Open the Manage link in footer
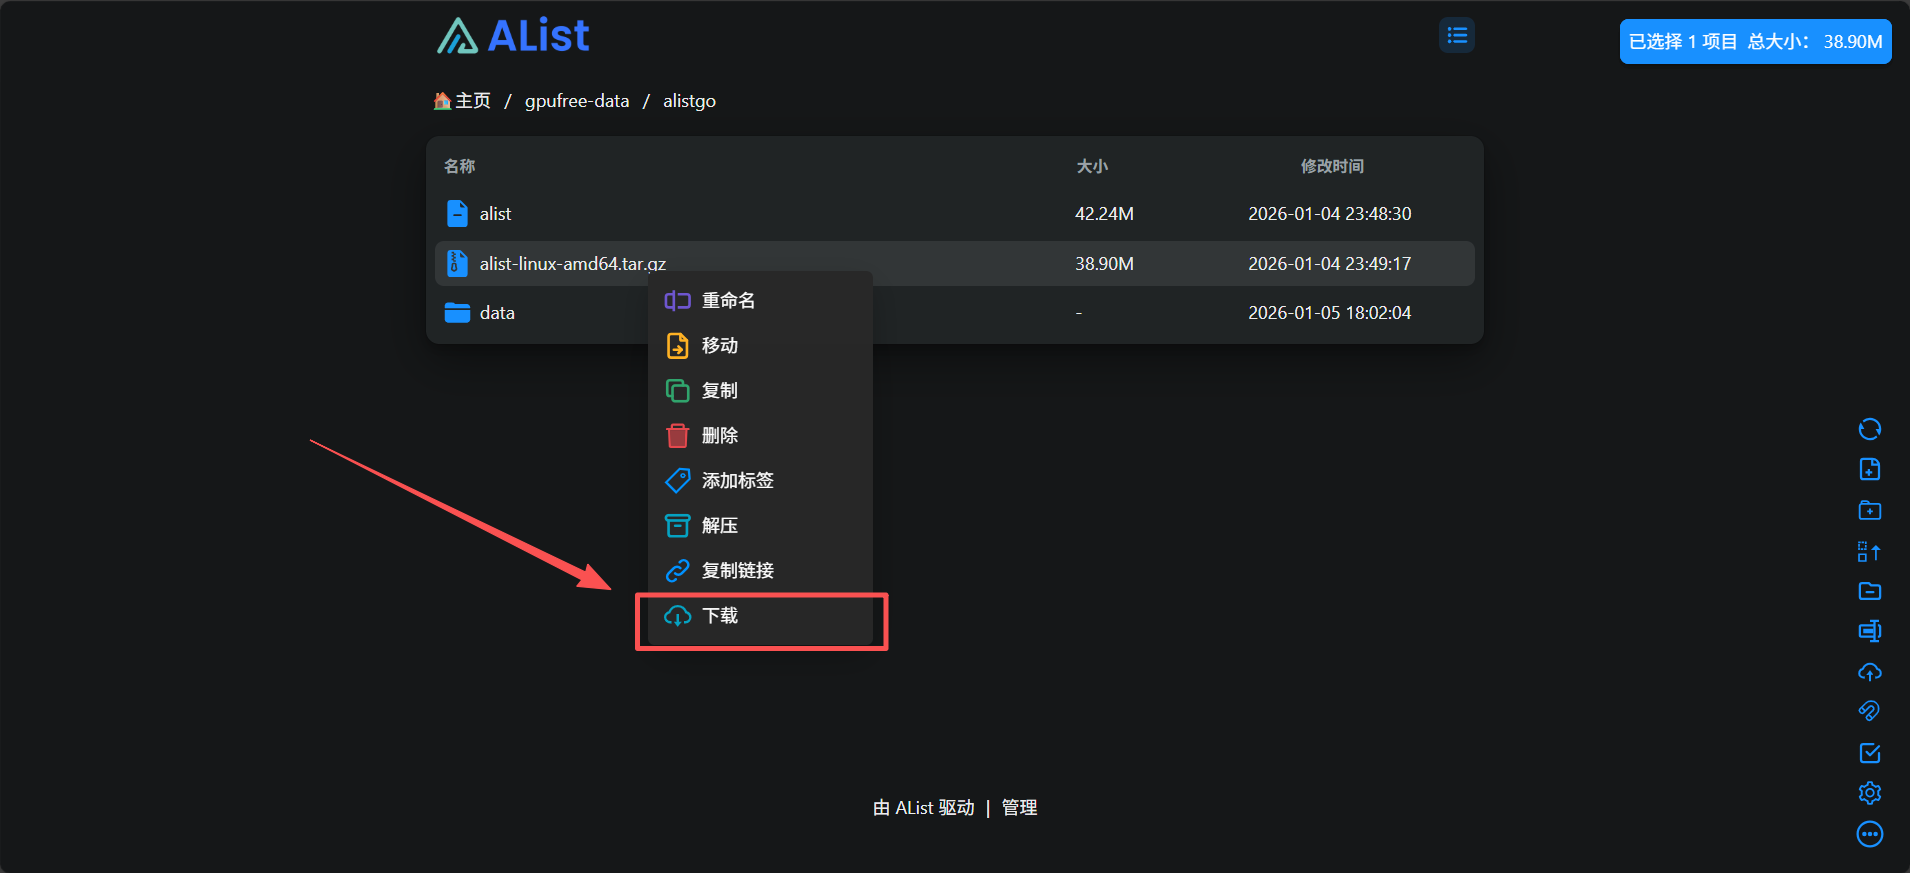This screenshot has width=1910, height=873. 1019,808
